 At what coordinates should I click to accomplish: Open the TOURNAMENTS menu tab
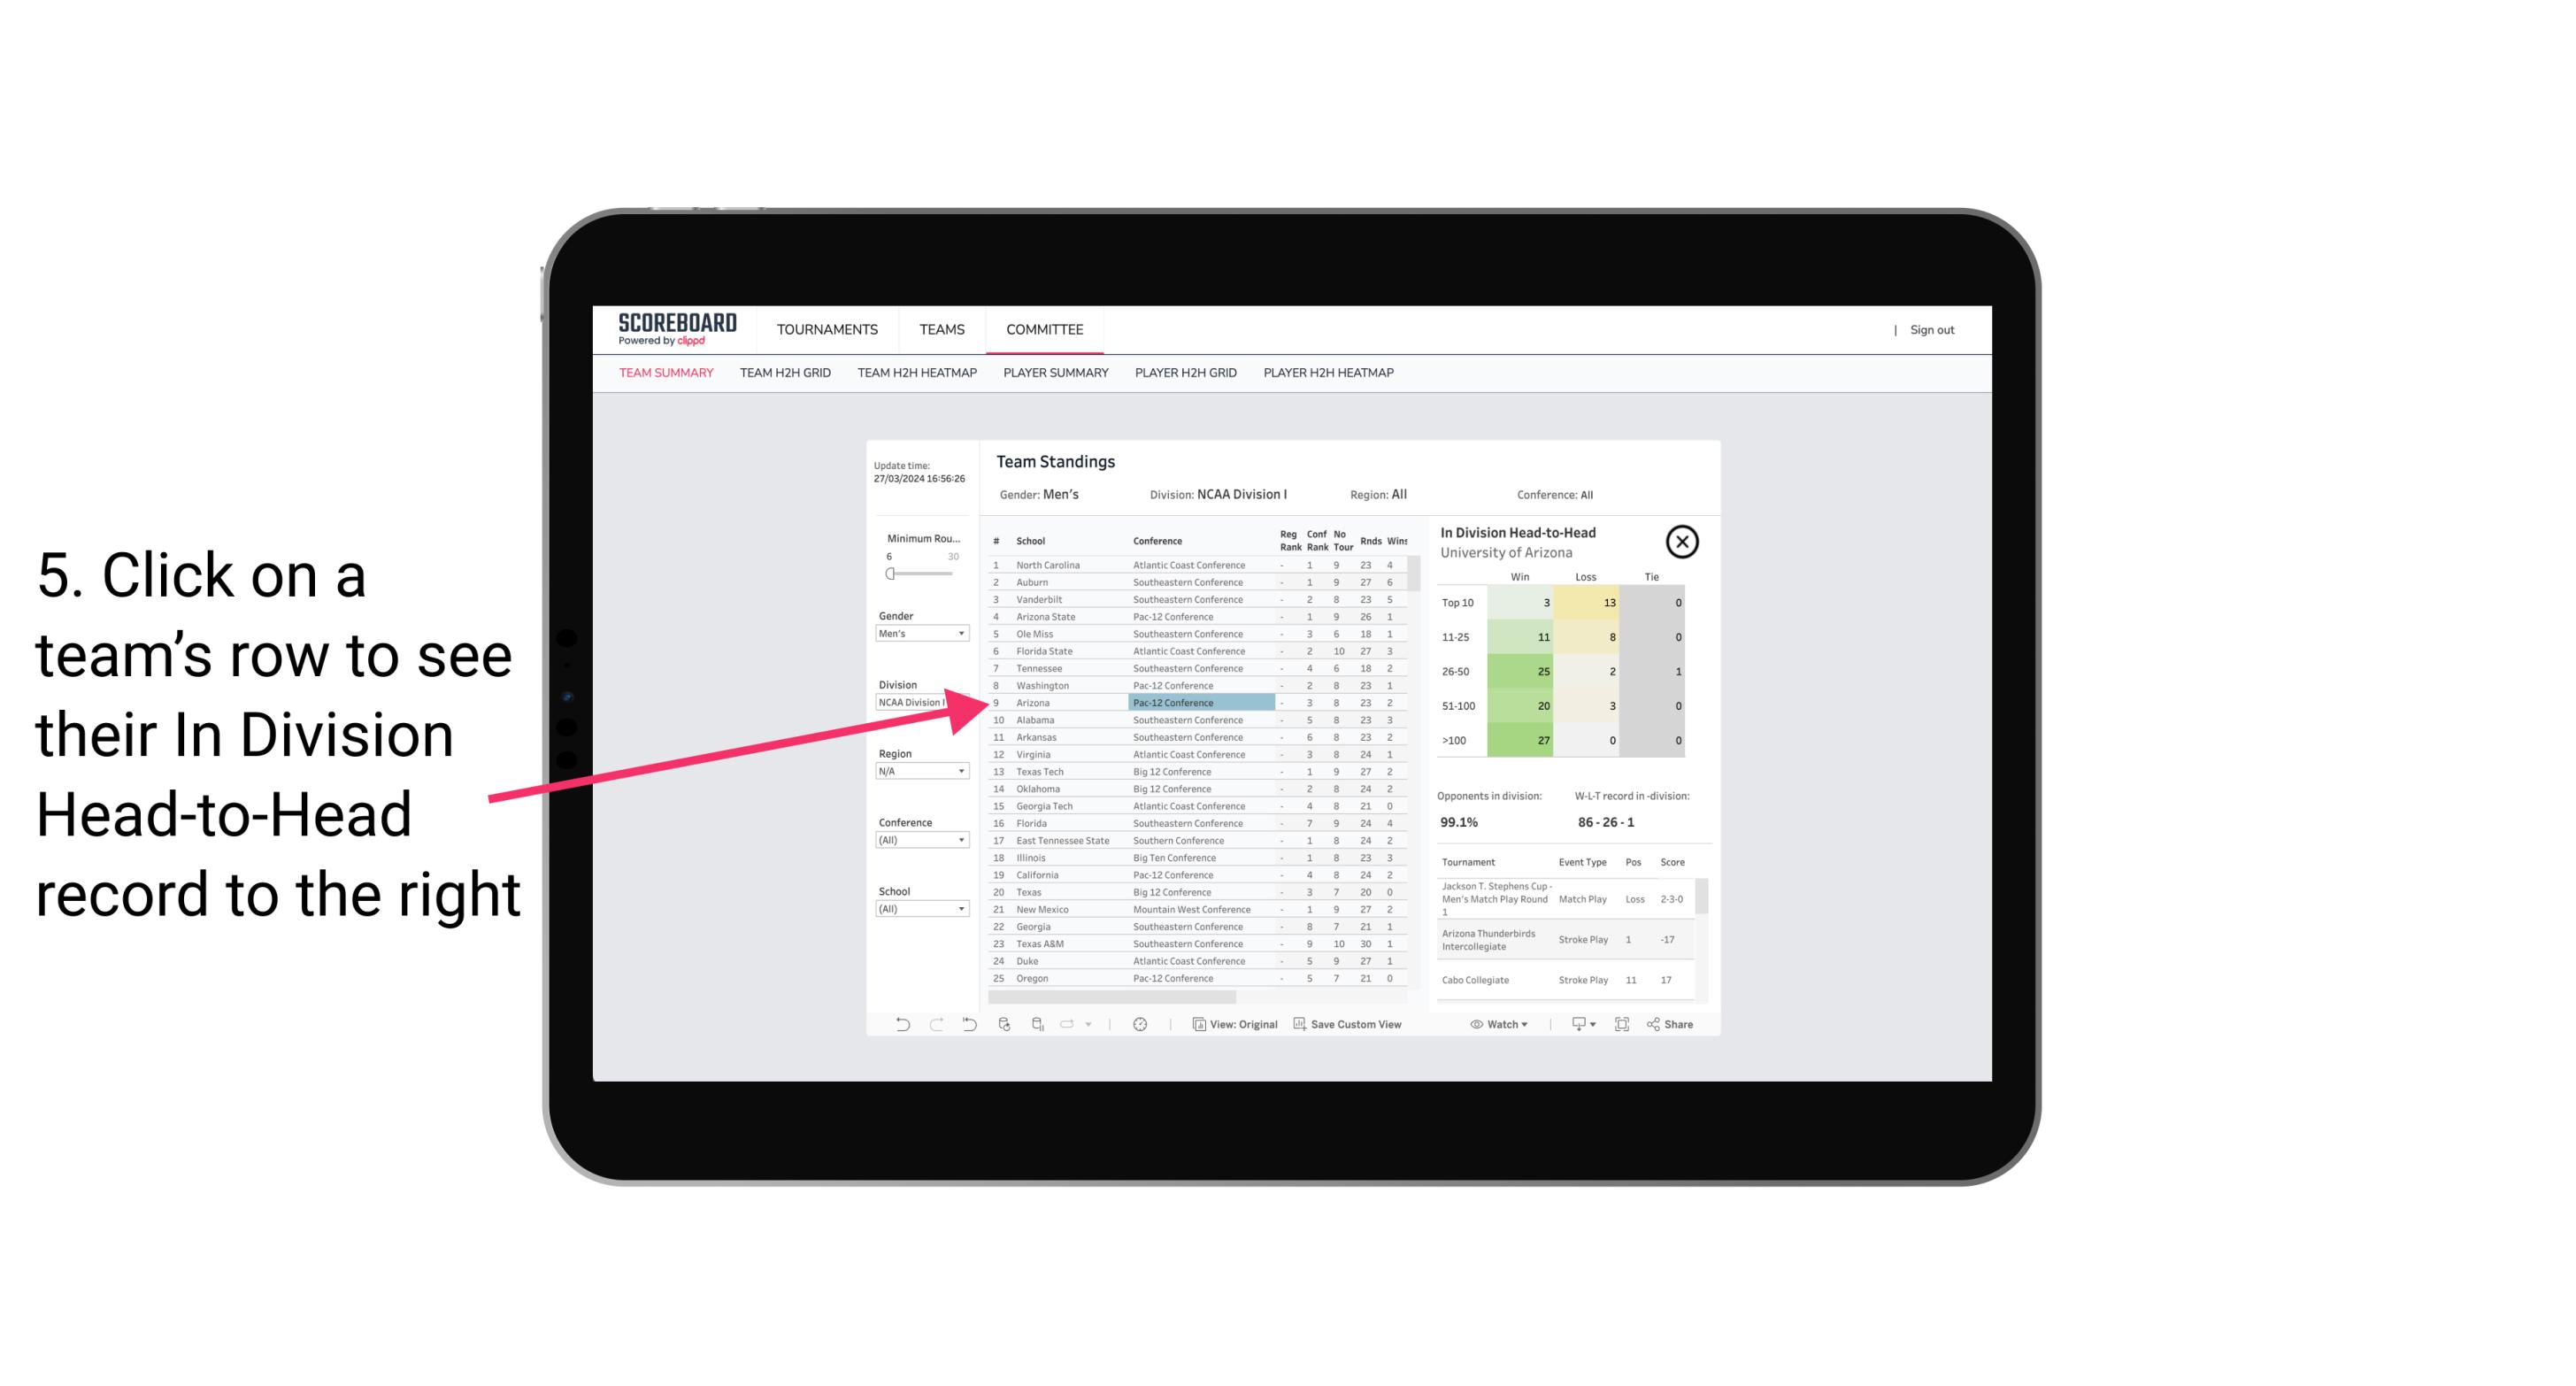pyautogui.click(x=824, y=327)
